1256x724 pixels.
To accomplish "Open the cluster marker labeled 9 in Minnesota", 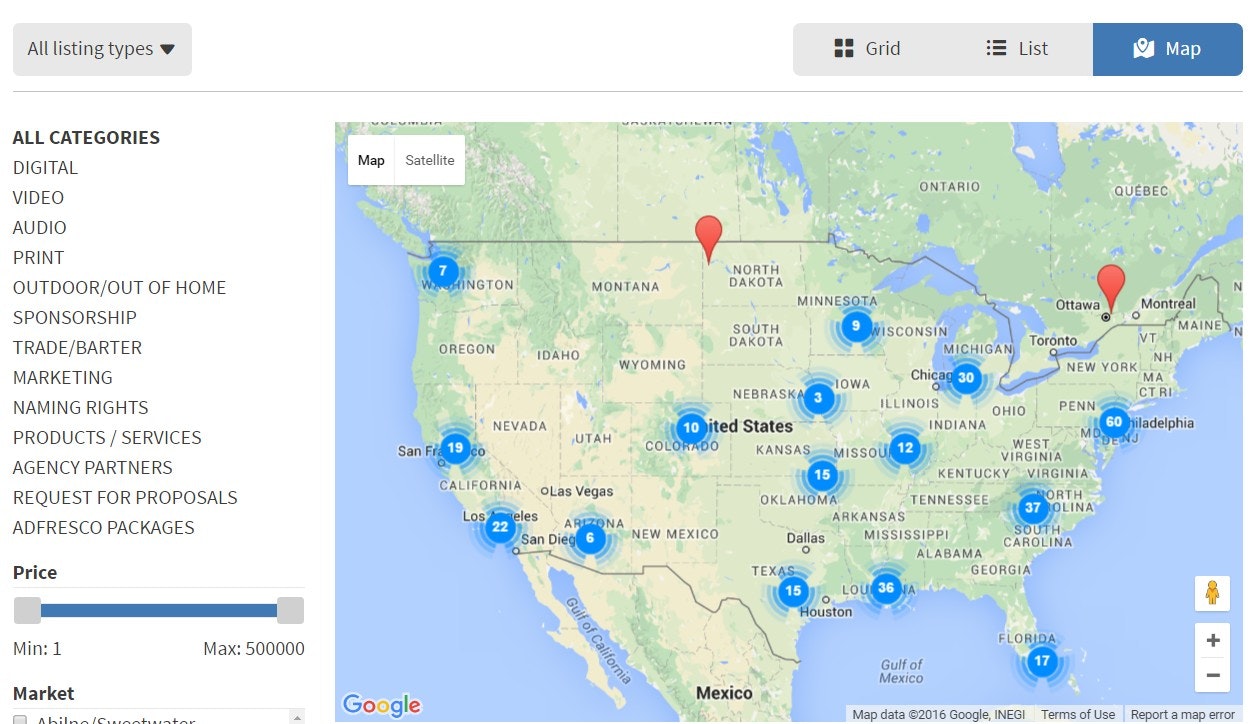I will click(x=856, y=326).
